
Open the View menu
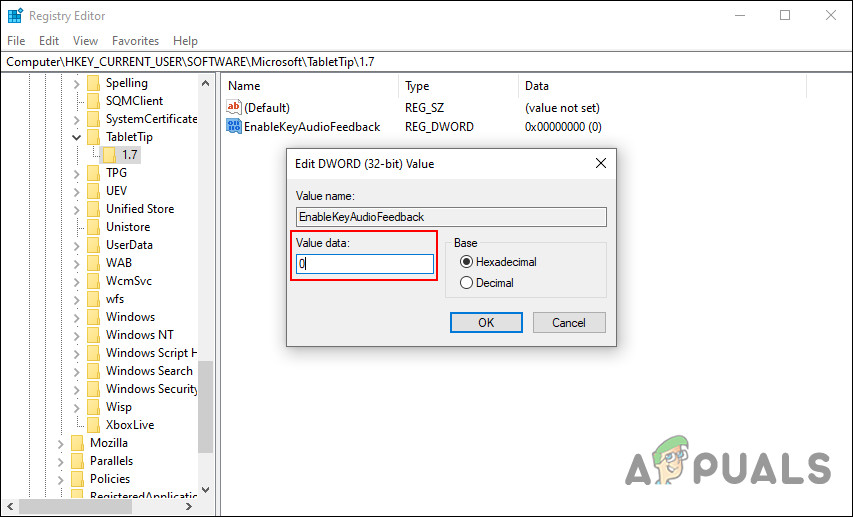[x=85, y=41]
